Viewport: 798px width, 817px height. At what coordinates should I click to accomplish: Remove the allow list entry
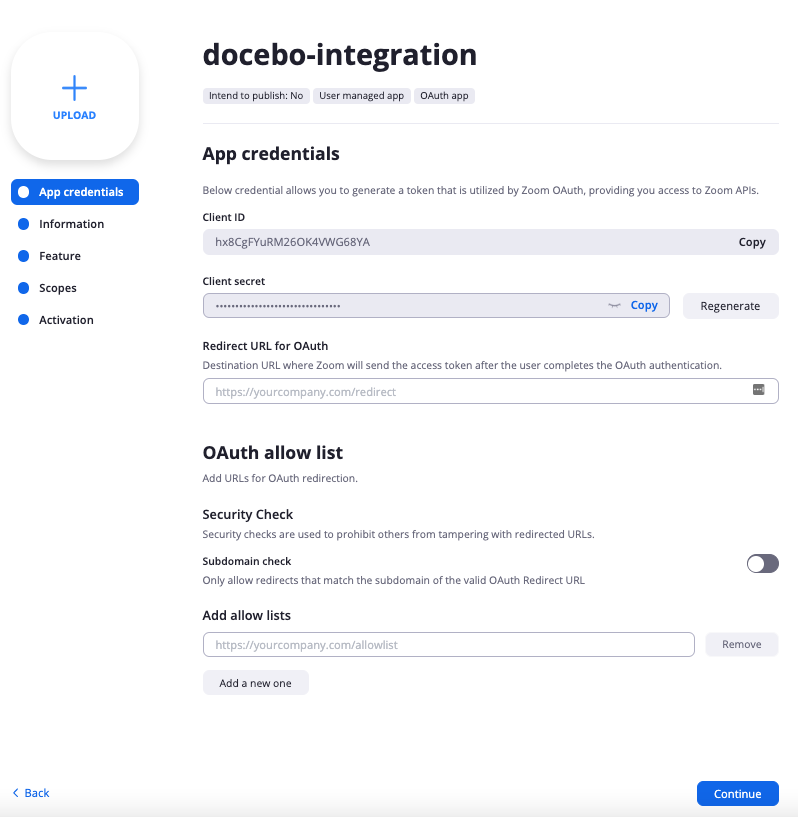tap(741, 645)
